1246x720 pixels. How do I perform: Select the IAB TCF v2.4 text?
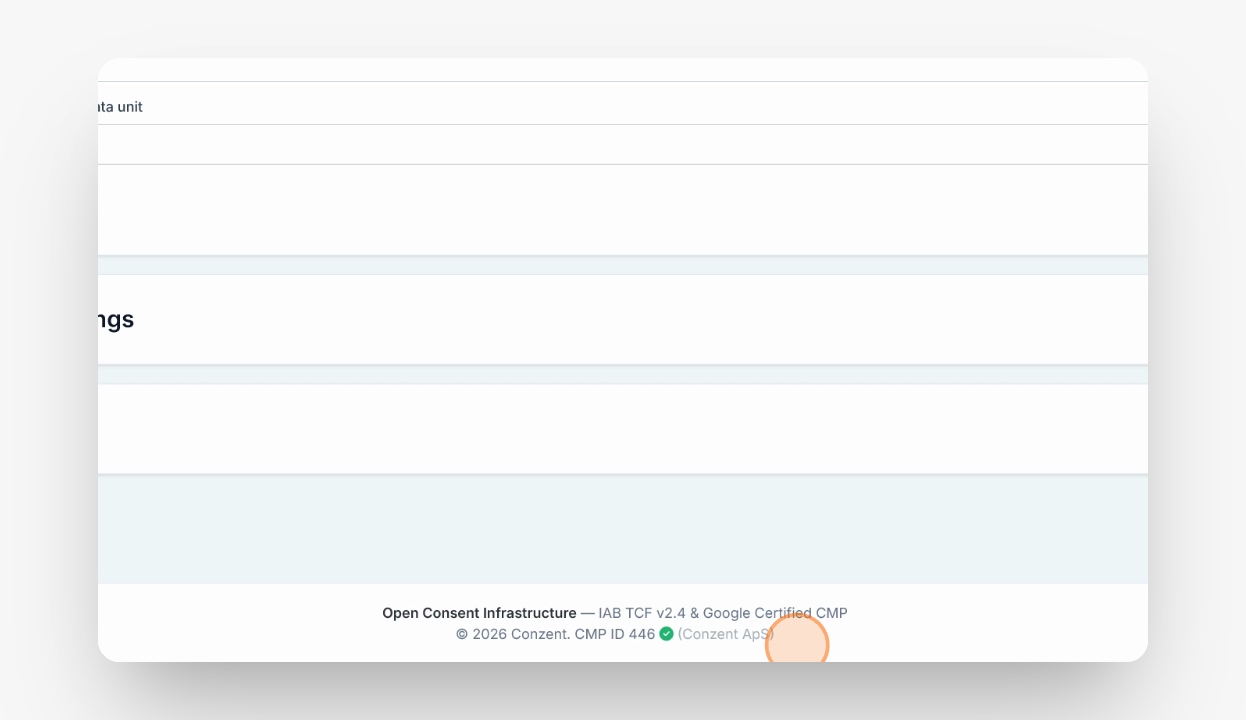coord(642,613)
